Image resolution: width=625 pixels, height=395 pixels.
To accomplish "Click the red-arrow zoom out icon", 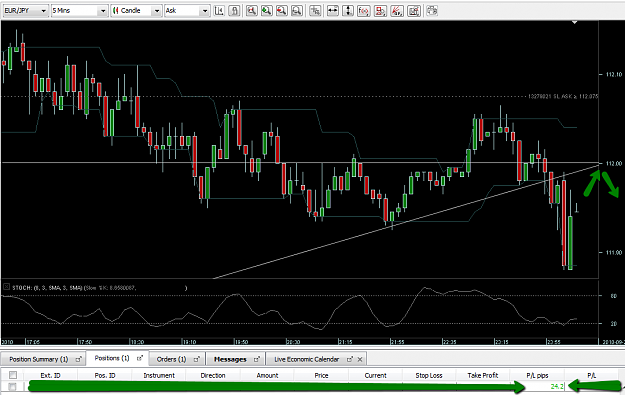I will coord(282,11).
